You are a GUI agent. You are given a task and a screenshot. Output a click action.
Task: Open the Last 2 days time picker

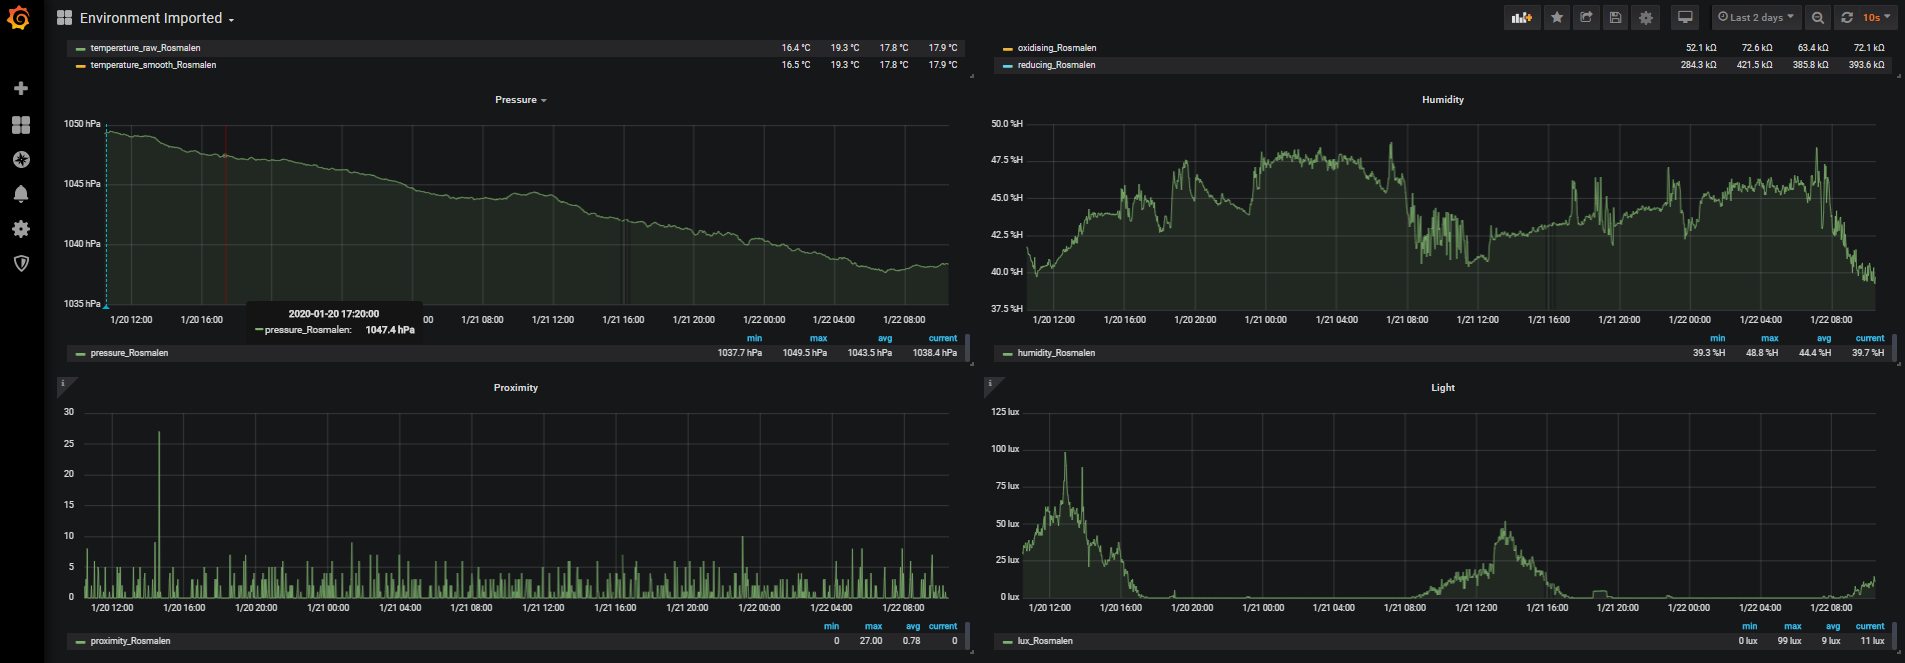(x=1756, y=17)
